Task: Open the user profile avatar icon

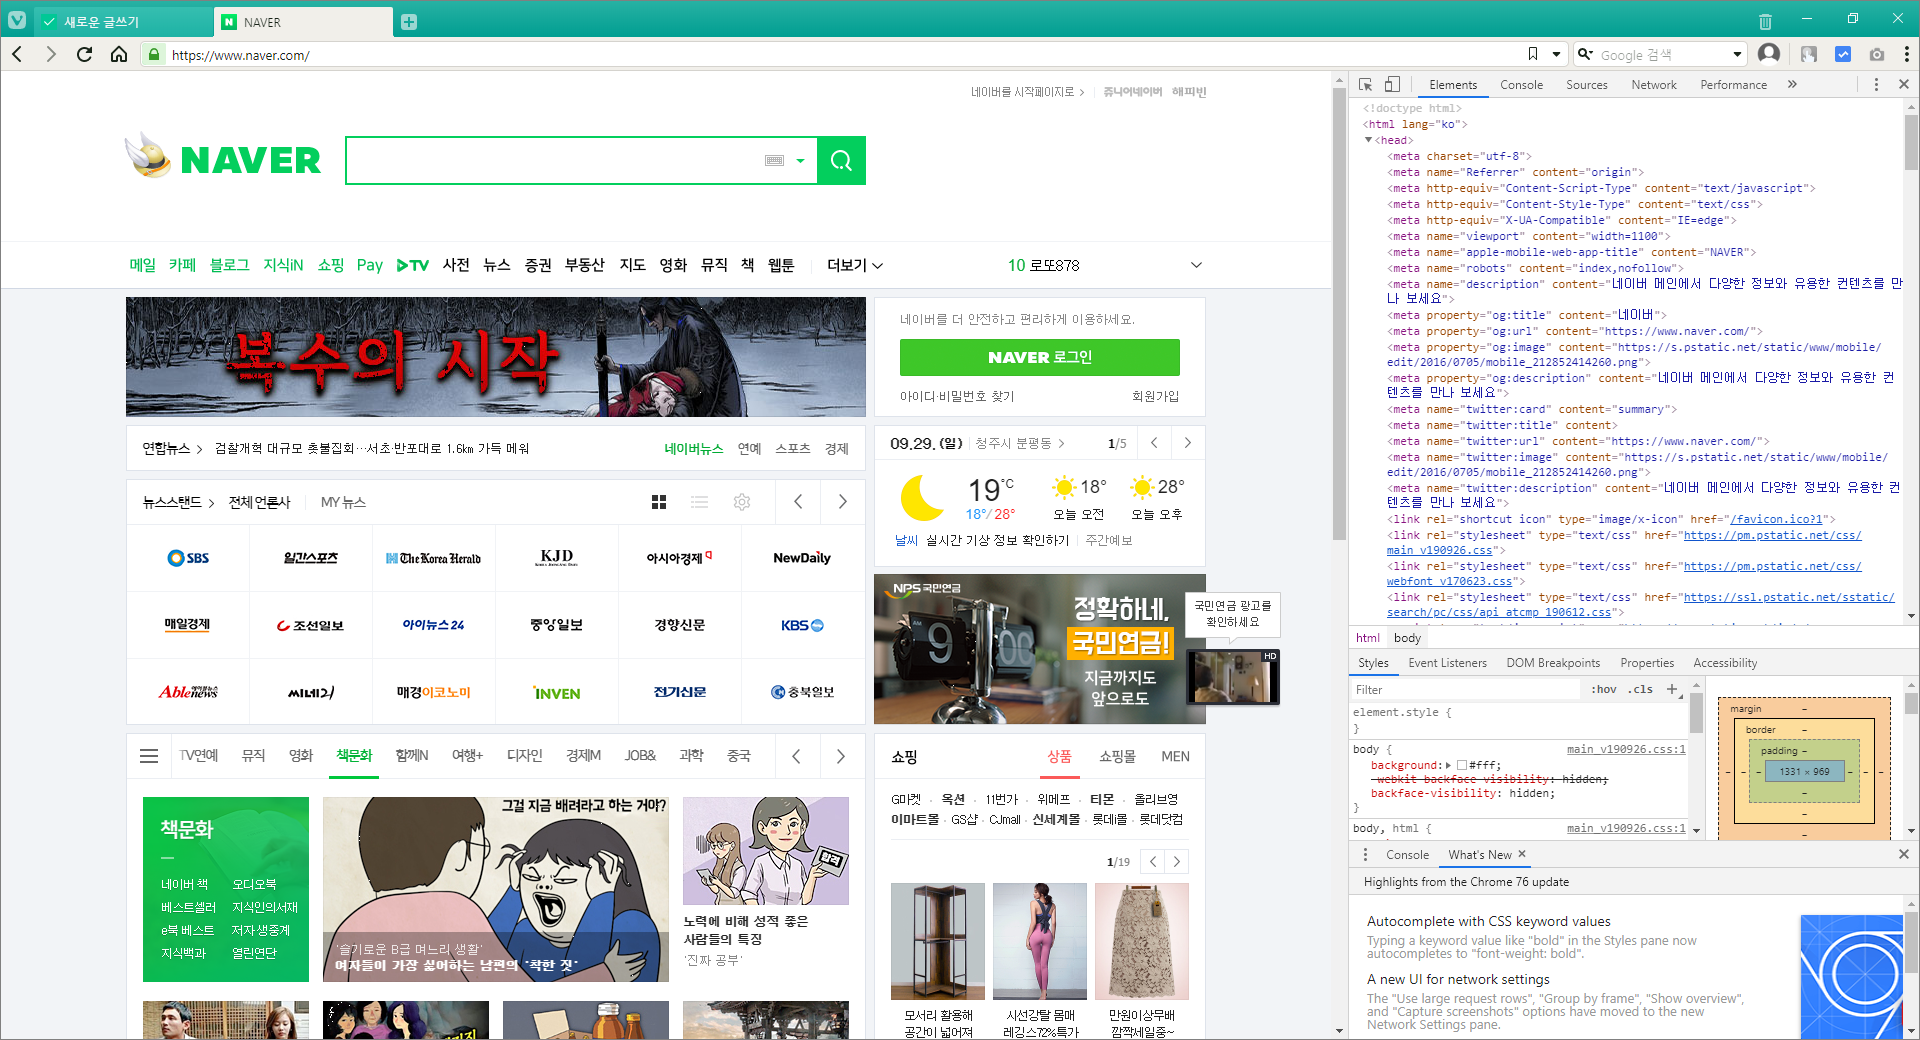Action: [x=1769, y=54]
